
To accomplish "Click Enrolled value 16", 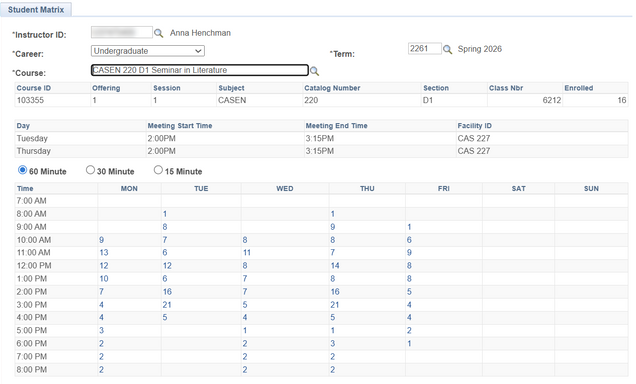I will pyautogui.click(x=622, y=100).
